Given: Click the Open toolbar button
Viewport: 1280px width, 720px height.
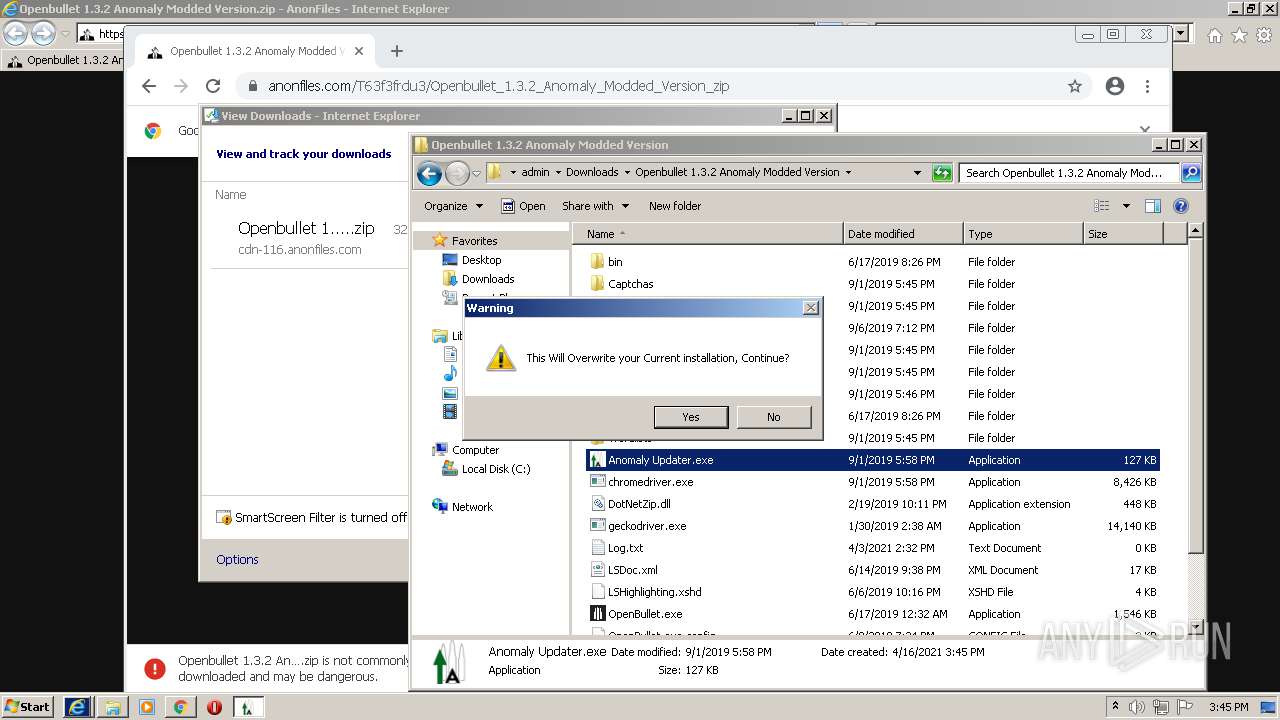Looking at the screenshot, I should click(523, 206).
